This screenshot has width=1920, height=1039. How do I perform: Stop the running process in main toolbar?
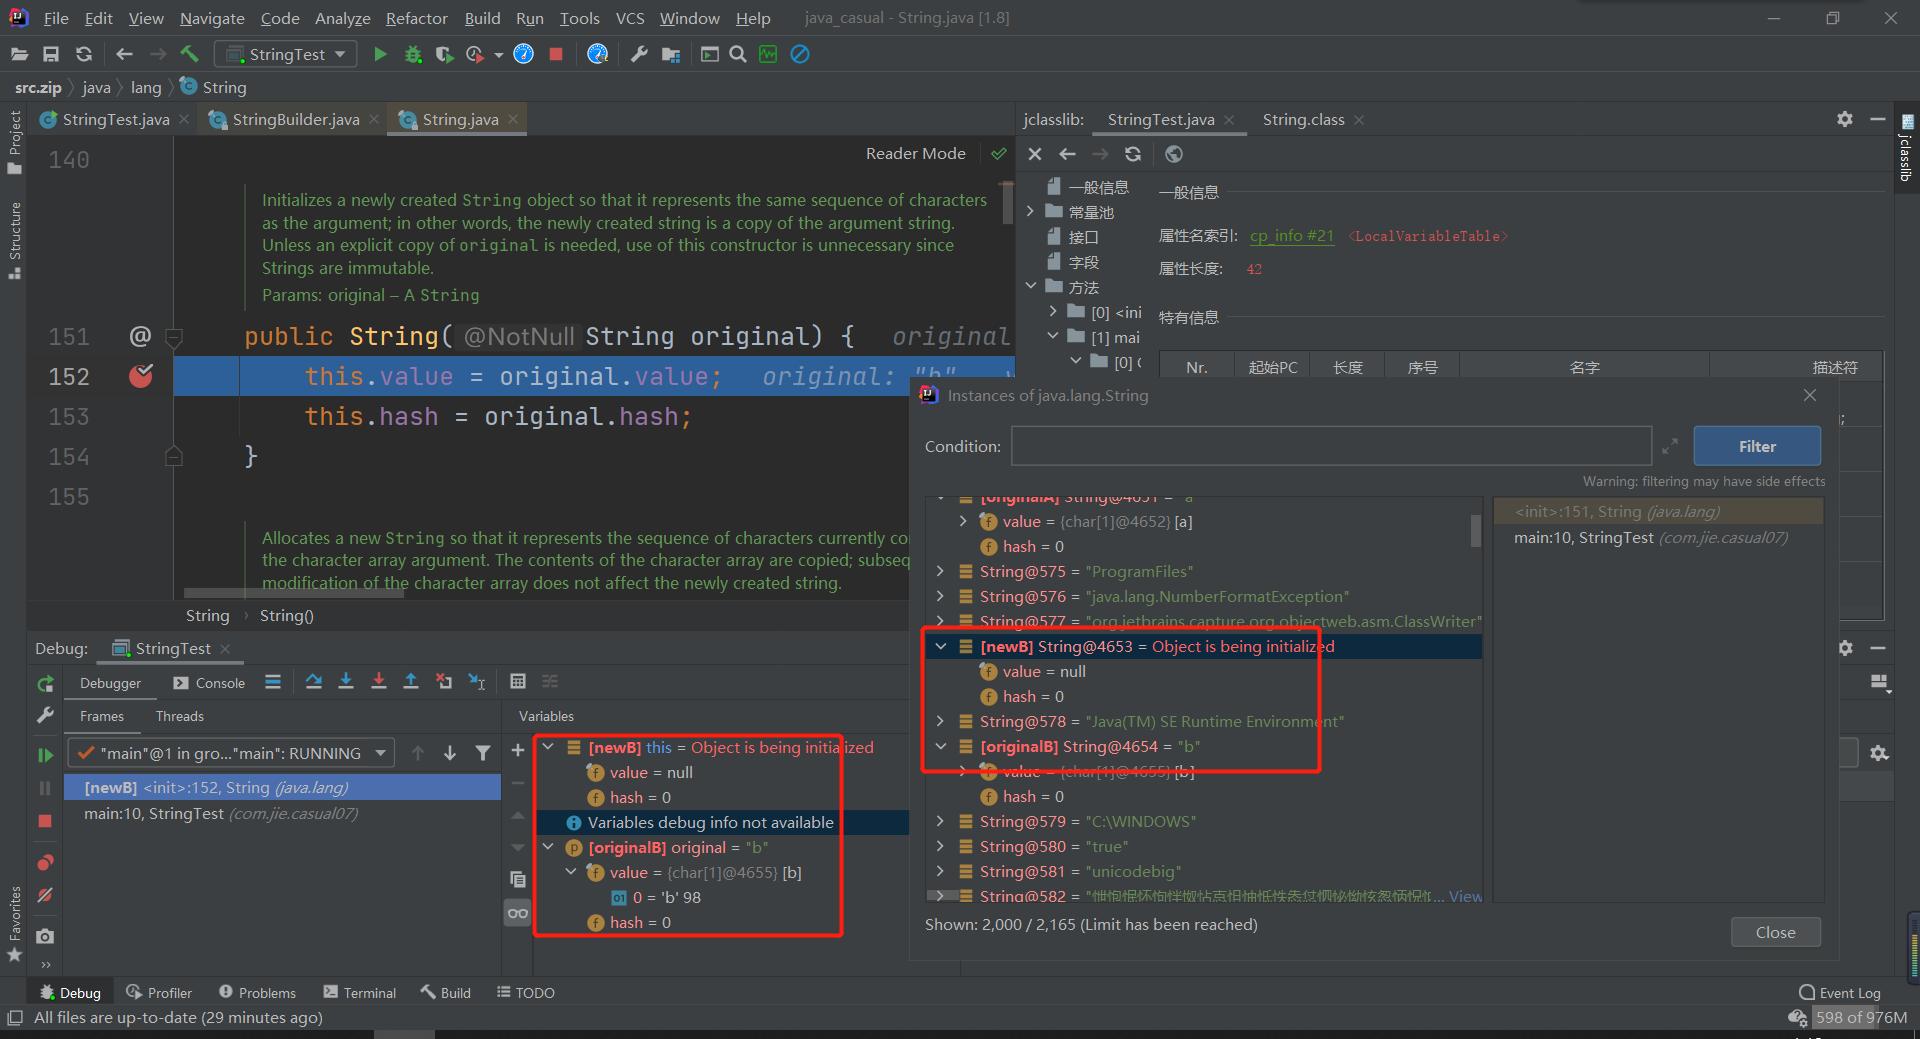[x=556, y=54]
